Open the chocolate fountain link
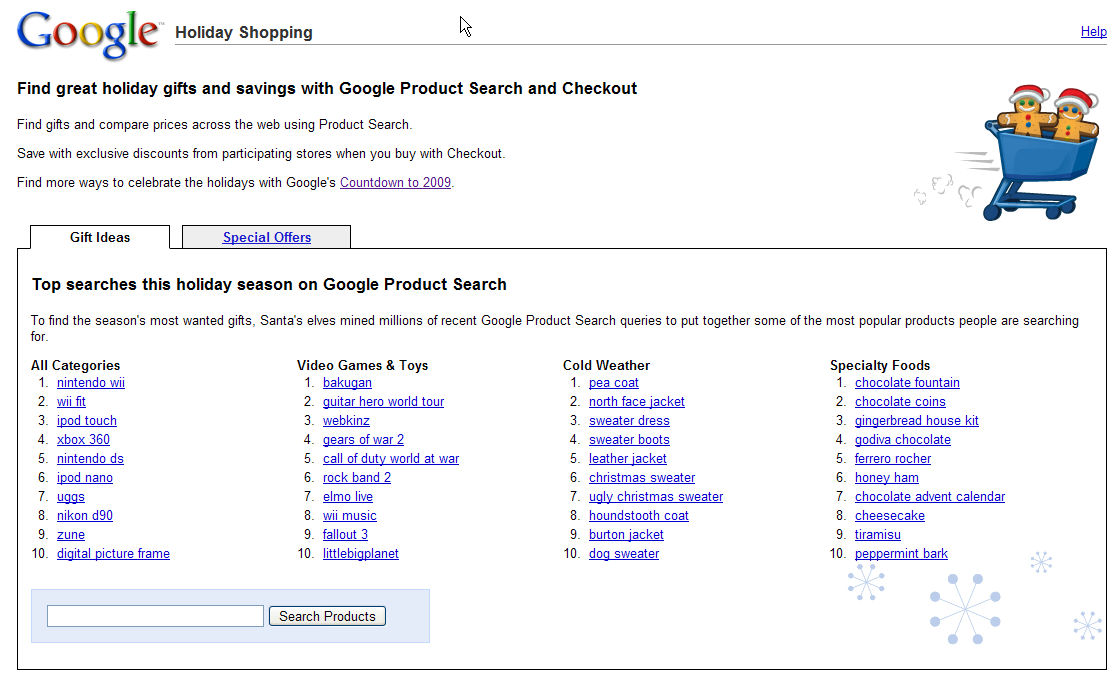Viewport: 1114px width, 682px height. point(907,383)
